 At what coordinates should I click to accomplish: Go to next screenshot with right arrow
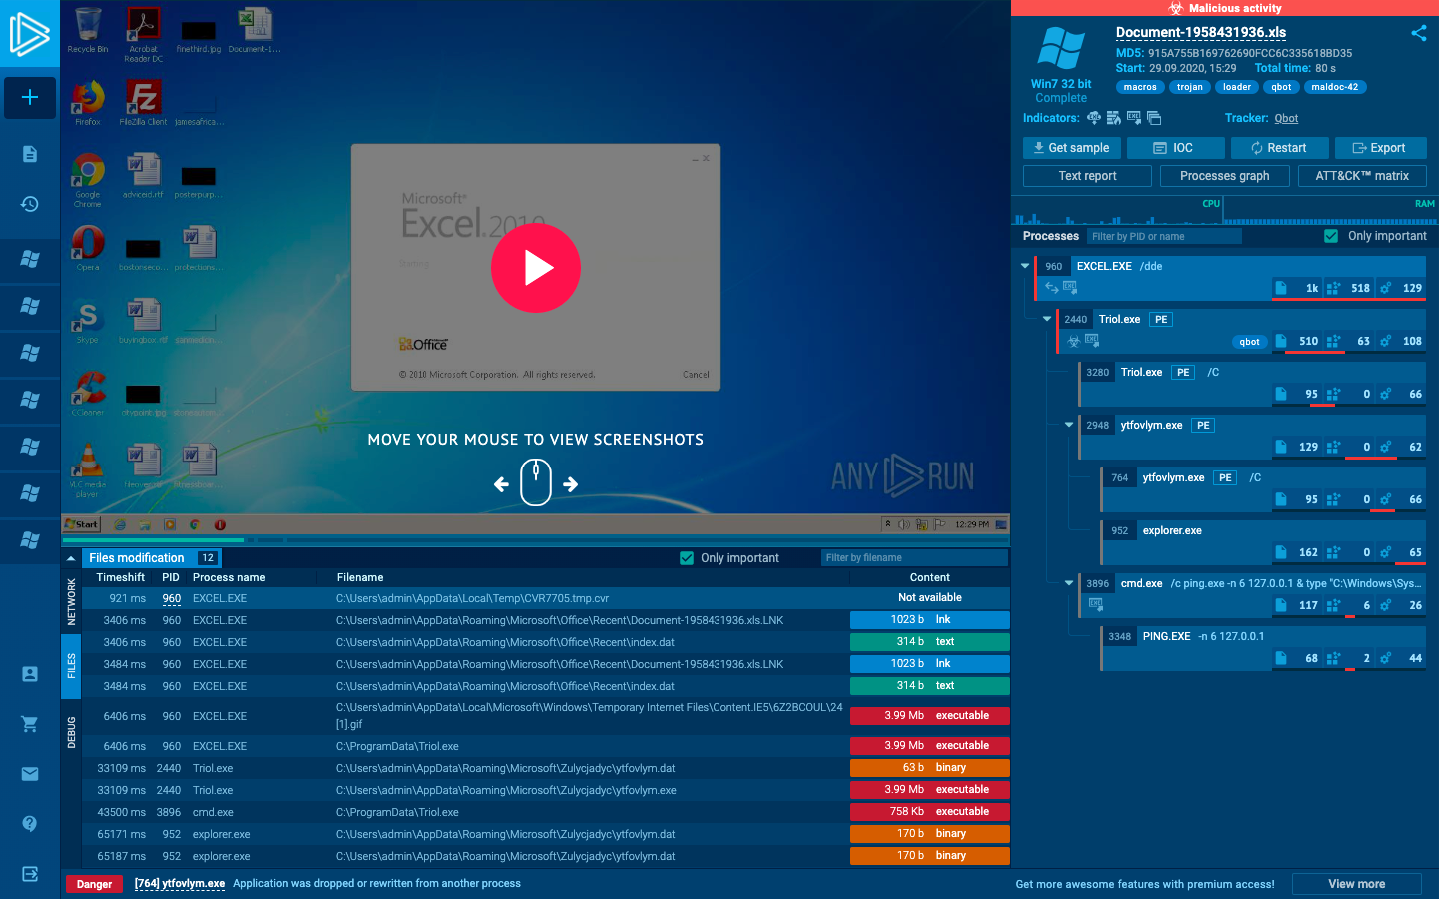[x=571, y=484]
